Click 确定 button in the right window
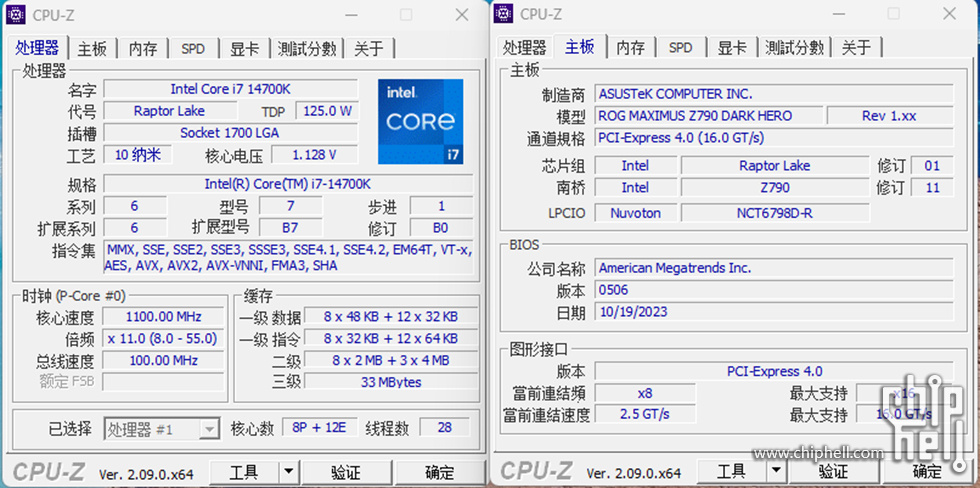This screenshot has width=980, height=488. (x=928, y=472)
